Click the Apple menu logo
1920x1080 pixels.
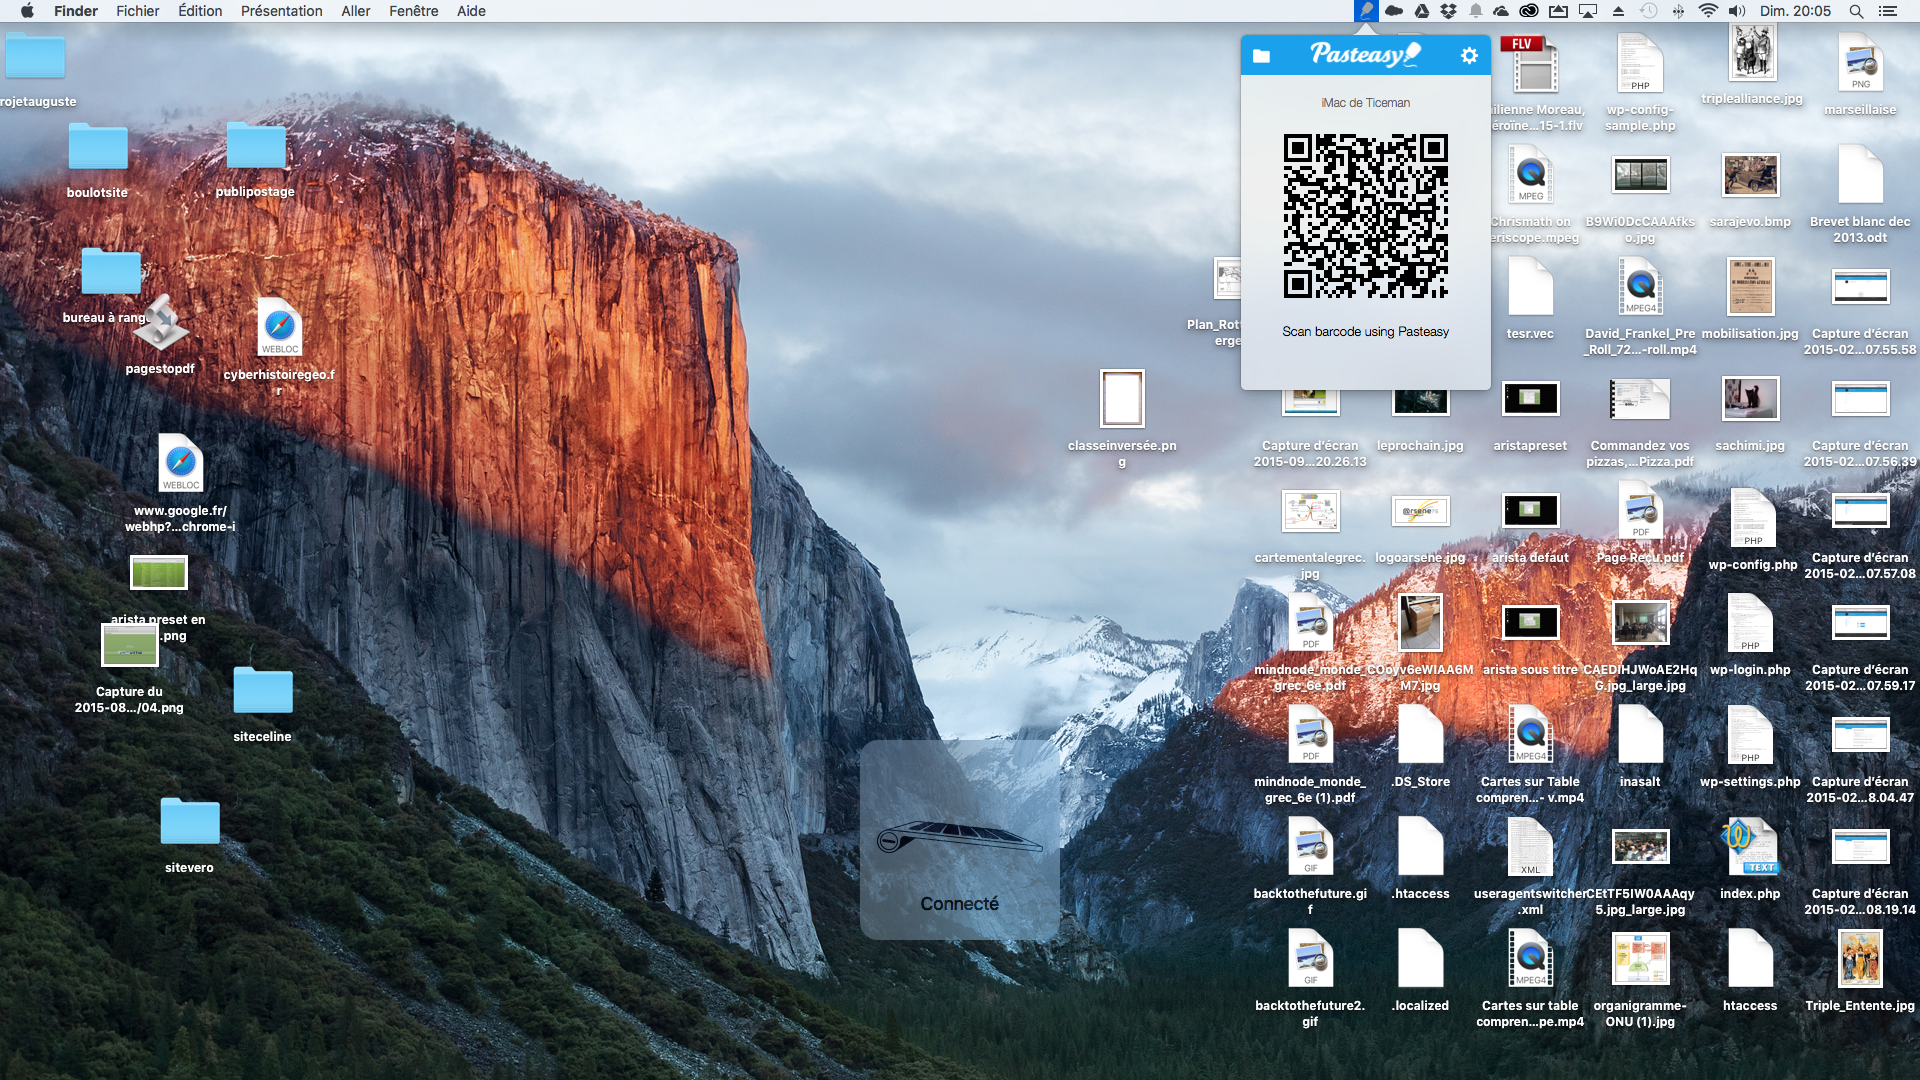pyautogui.click(x=27, y=11)
